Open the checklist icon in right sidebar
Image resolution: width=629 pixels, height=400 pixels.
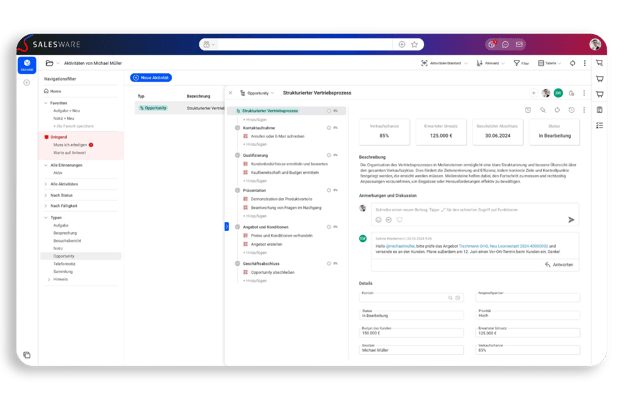(x=599, y=126)
